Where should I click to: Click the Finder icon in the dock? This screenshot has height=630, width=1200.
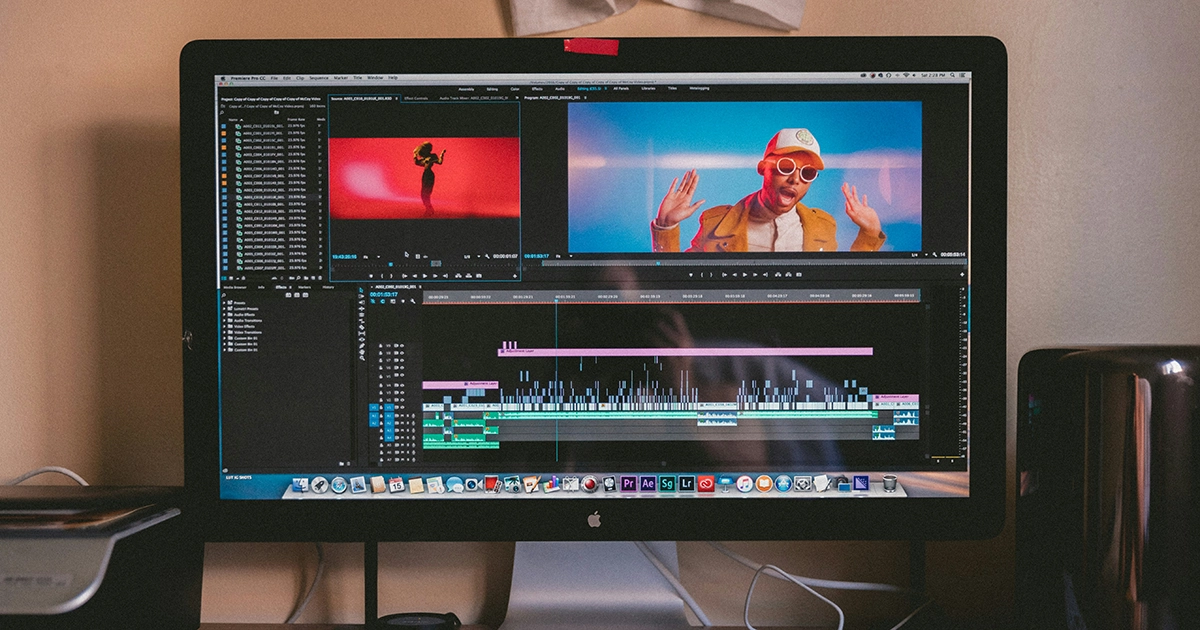pyautogui.click(x=300, y=485)
